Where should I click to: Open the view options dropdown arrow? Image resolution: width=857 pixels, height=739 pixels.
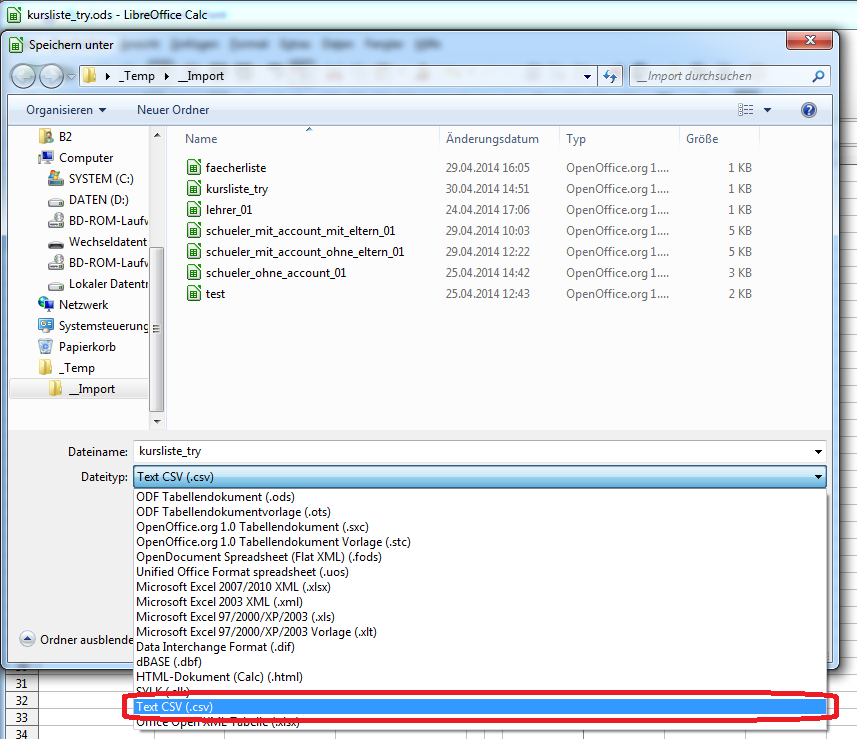click(x=767, y=110)
